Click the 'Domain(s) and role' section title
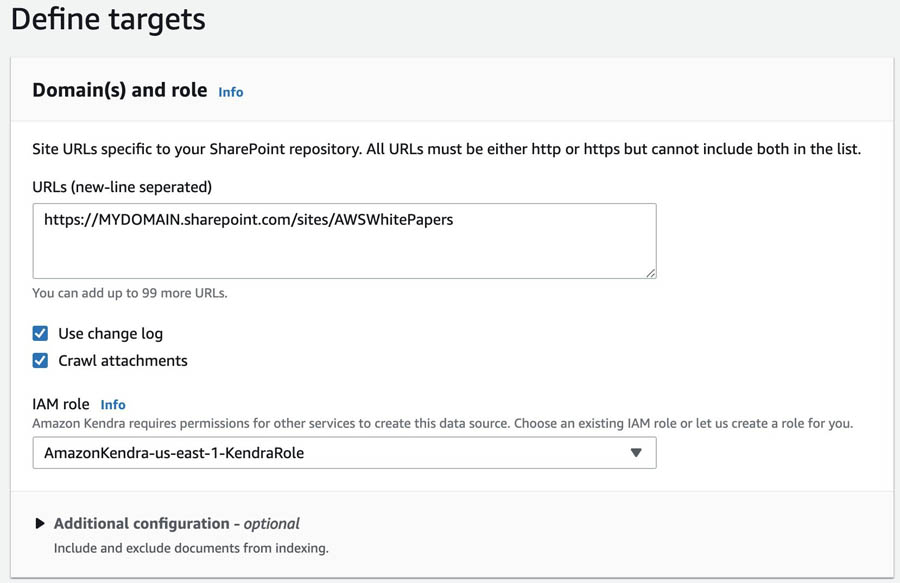900x583 pixels. 120,90
